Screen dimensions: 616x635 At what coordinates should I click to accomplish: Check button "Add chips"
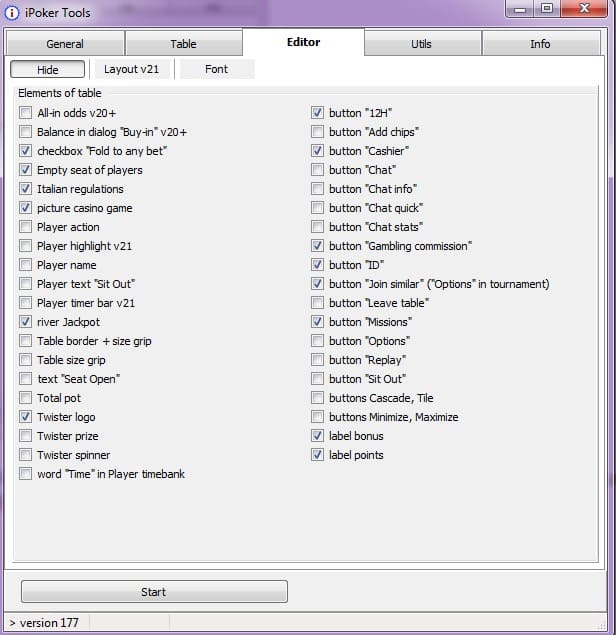[318, 132]
